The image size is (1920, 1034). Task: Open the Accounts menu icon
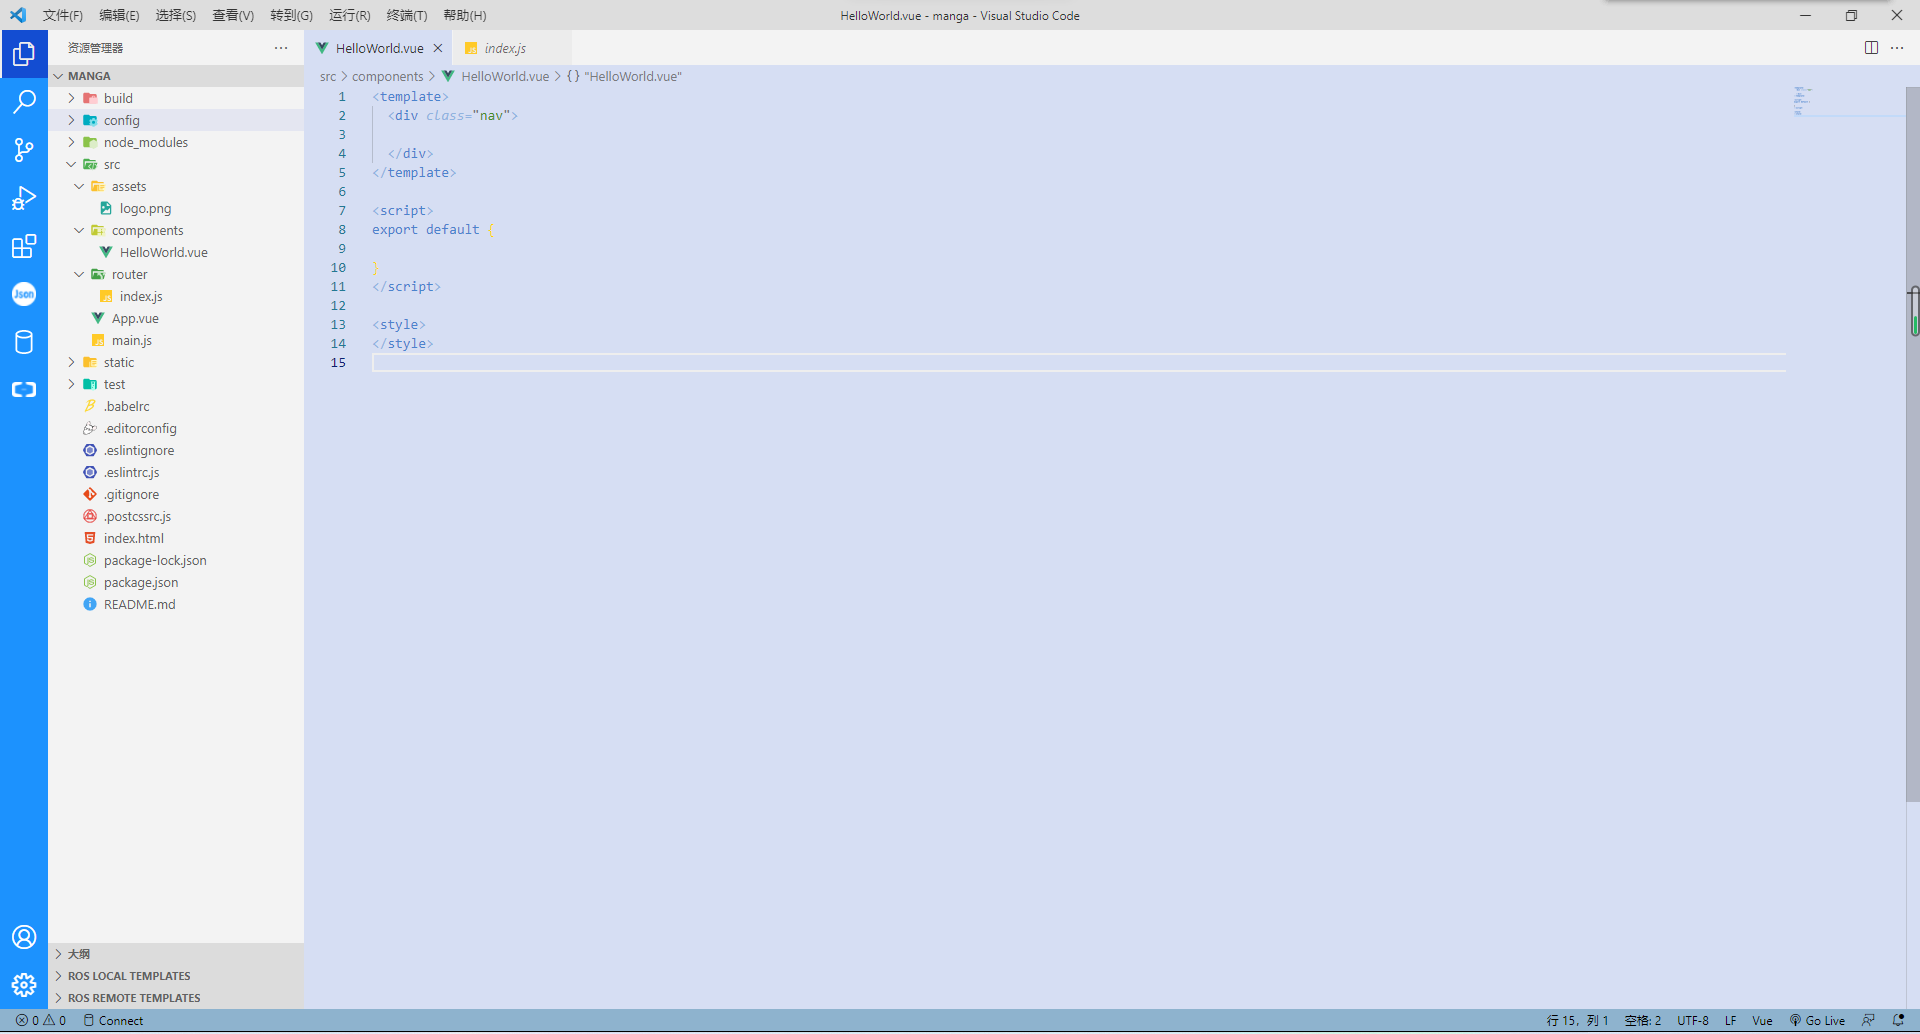(x=24, y=937)
